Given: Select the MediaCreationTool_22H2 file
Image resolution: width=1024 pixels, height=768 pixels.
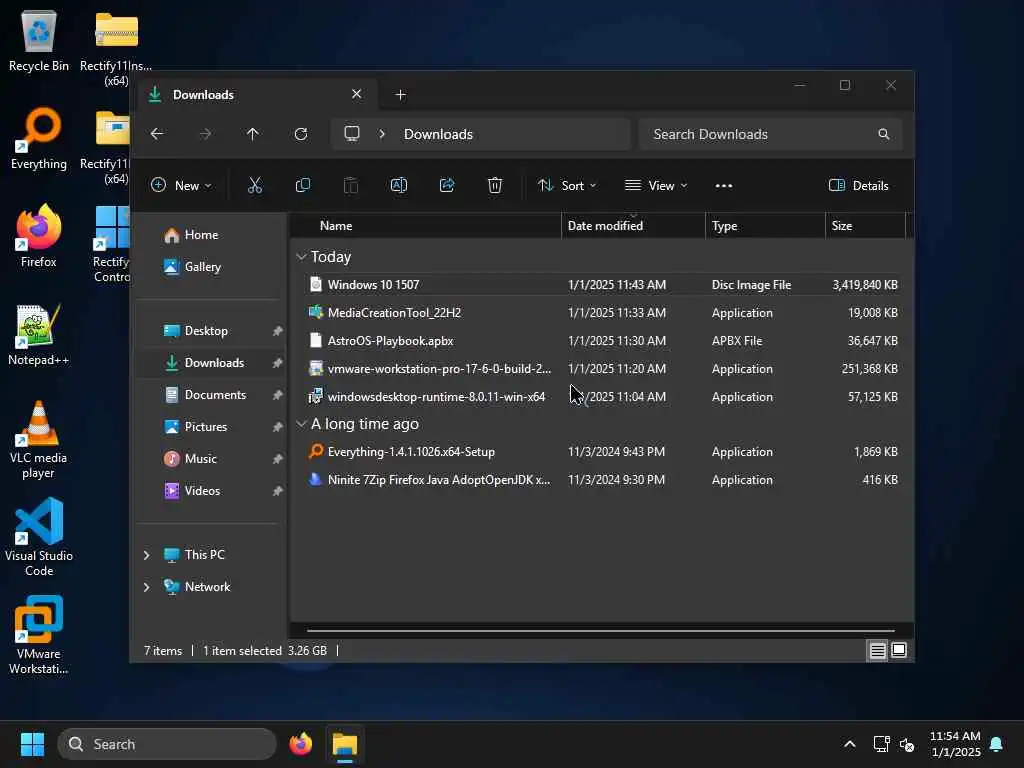Looking at the screenshot, I should point(602,313).
